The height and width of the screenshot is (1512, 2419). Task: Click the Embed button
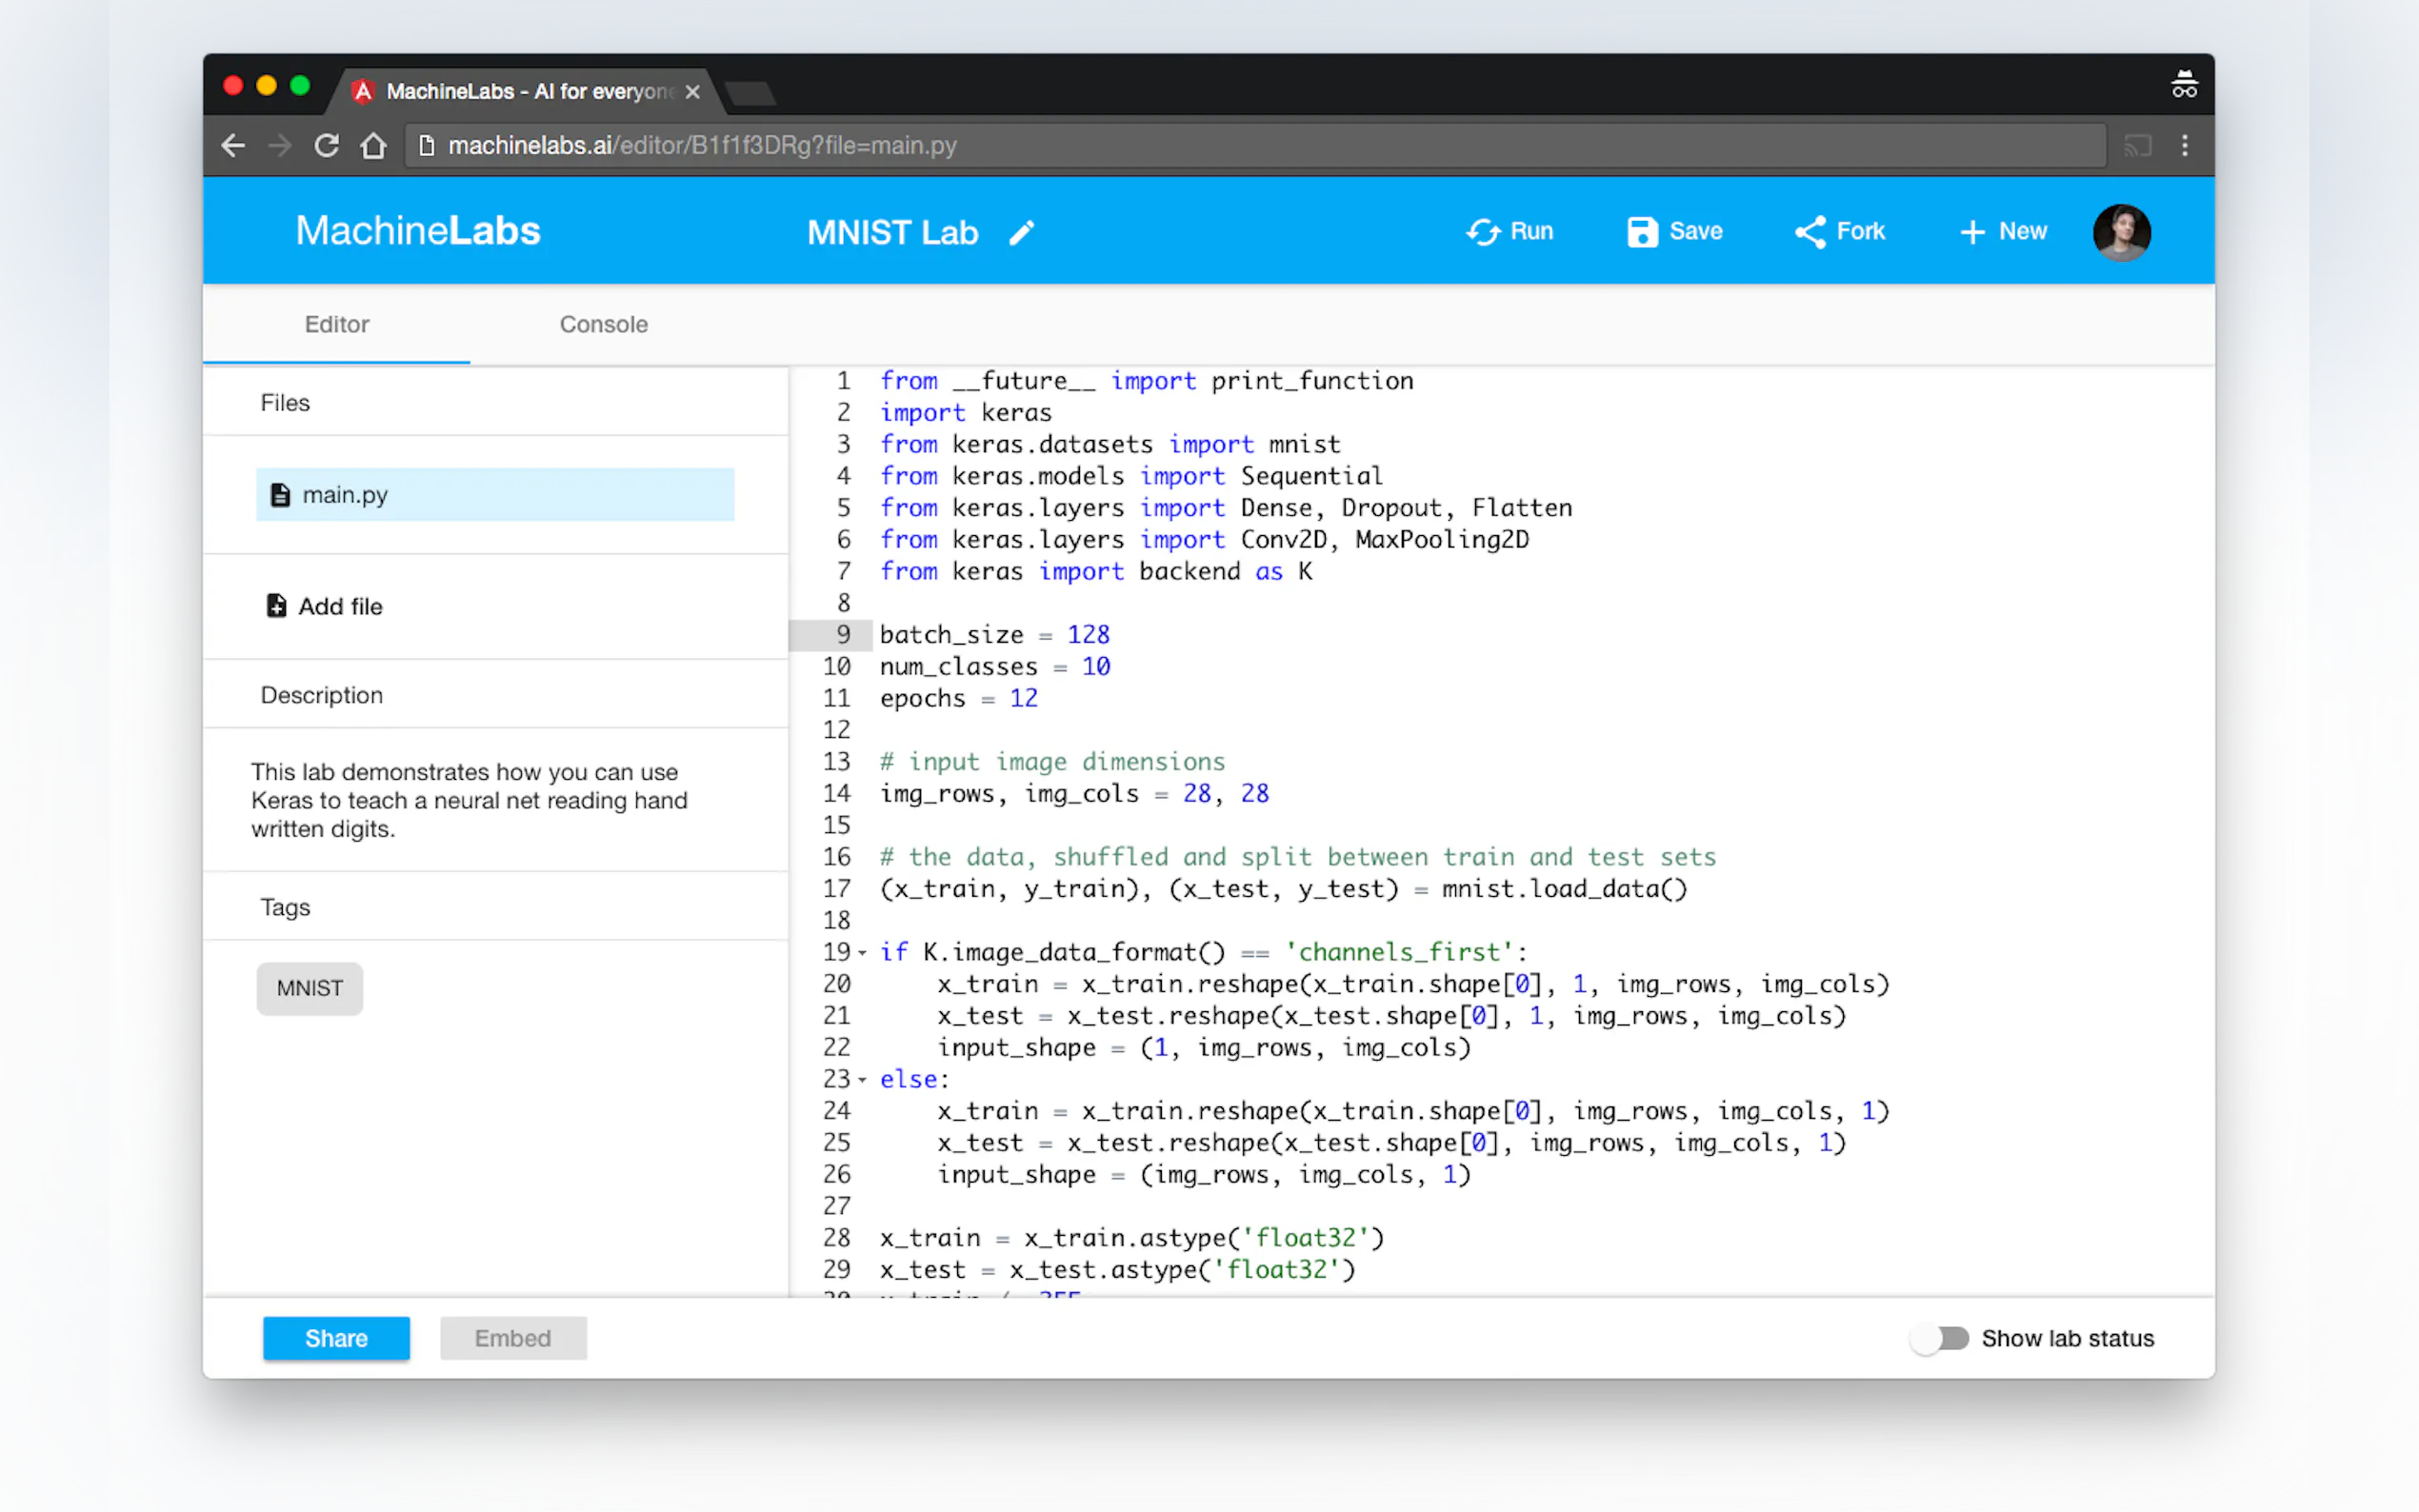(512, 1338)
